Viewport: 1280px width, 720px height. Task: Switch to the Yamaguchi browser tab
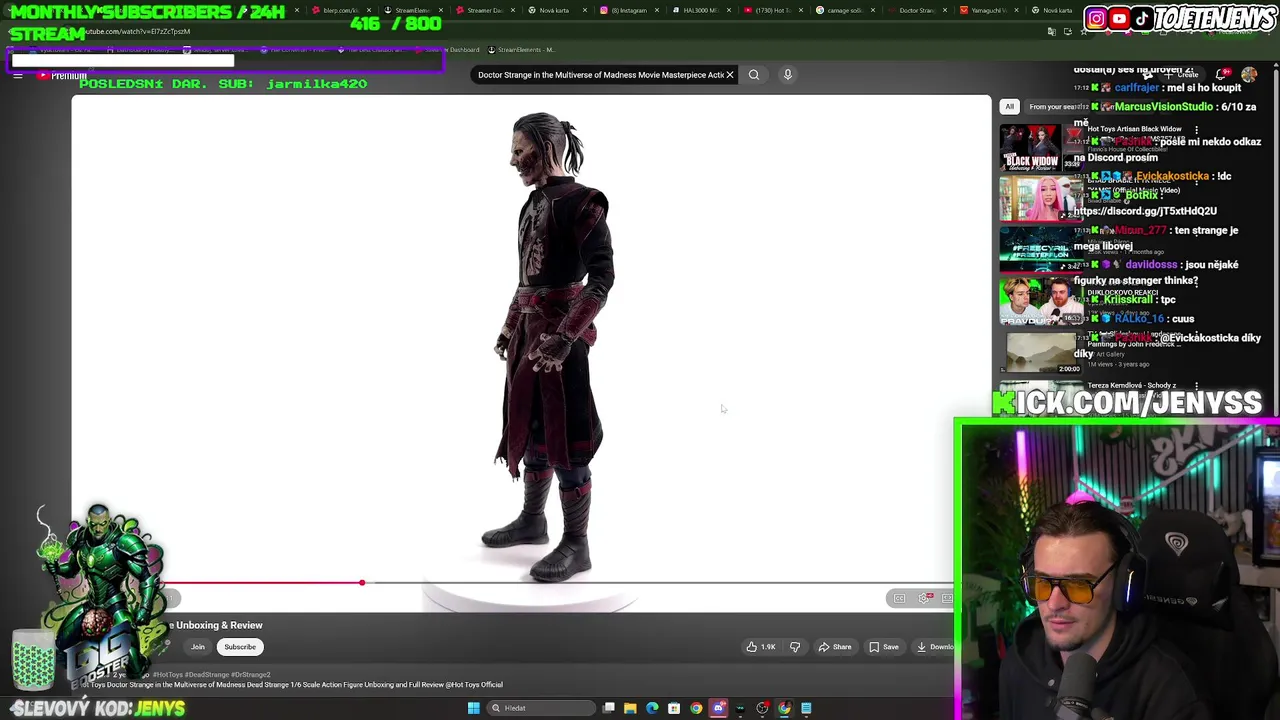click(988, 10)
